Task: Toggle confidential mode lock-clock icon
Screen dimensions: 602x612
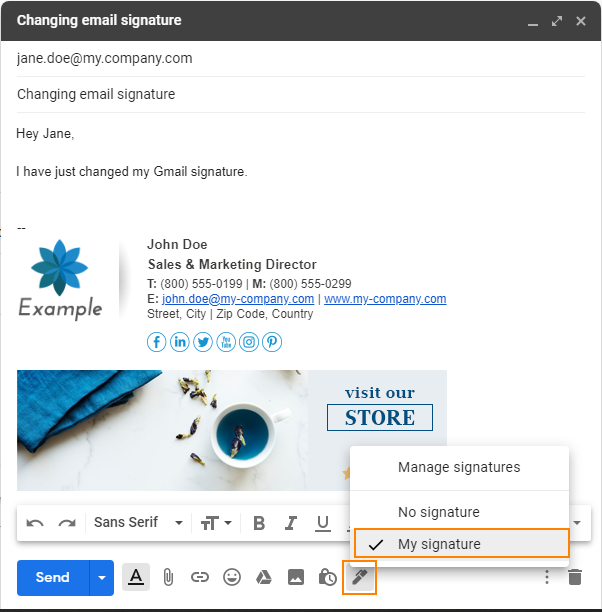Action: pos(328,577)
